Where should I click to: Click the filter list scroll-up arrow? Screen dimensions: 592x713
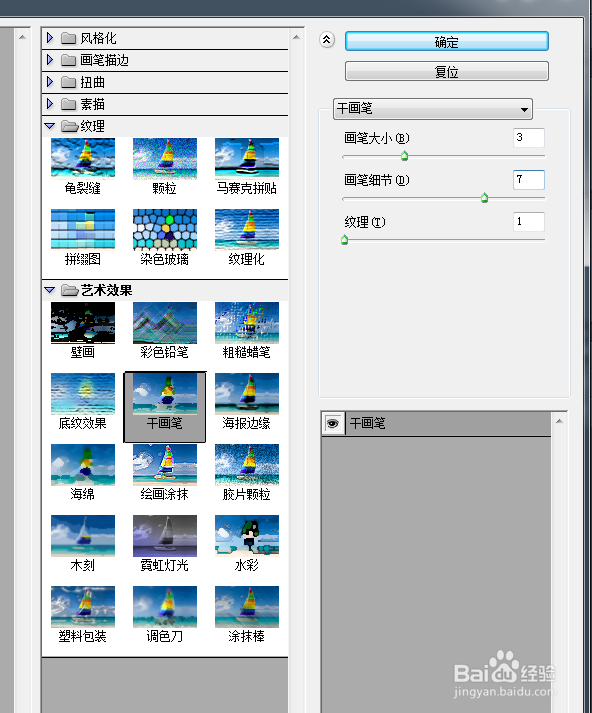(296, 37)
